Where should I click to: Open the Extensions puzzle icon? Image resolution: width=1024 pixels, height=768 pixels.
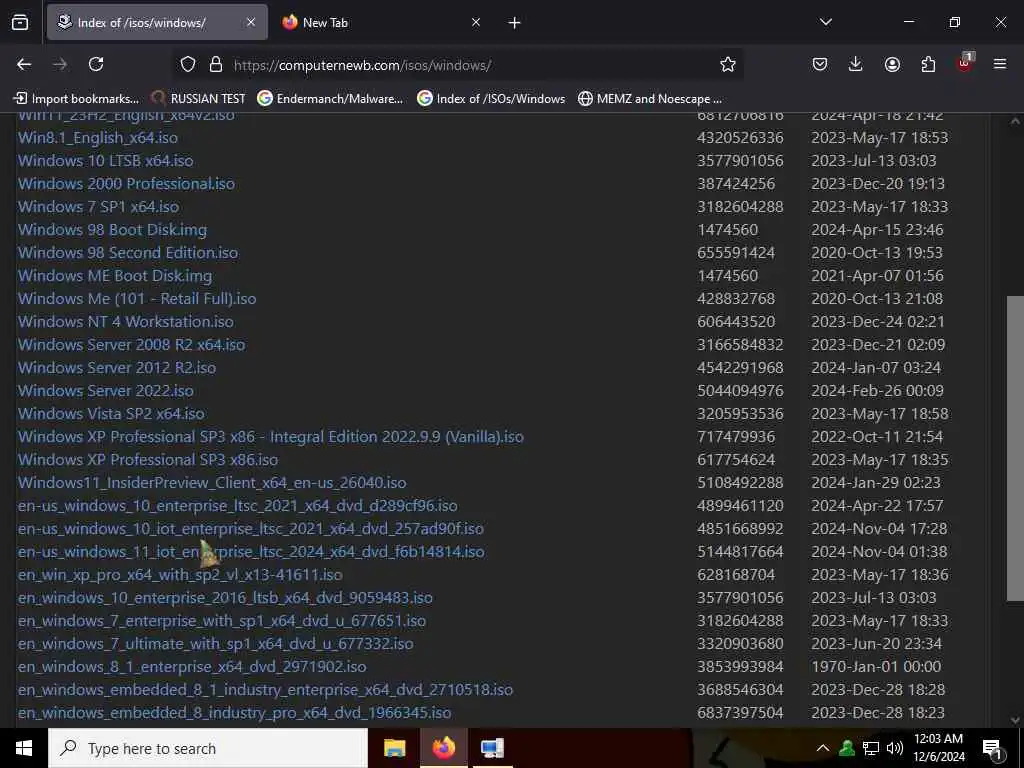click(x=928, y=64)
